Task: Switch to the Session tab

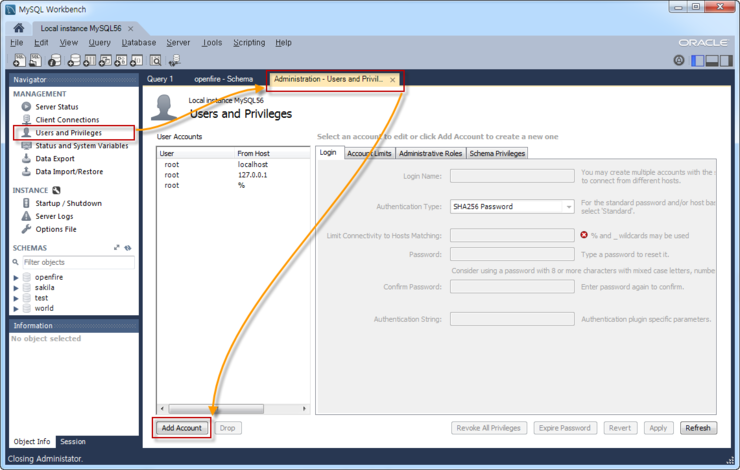Action: [73, 442]
